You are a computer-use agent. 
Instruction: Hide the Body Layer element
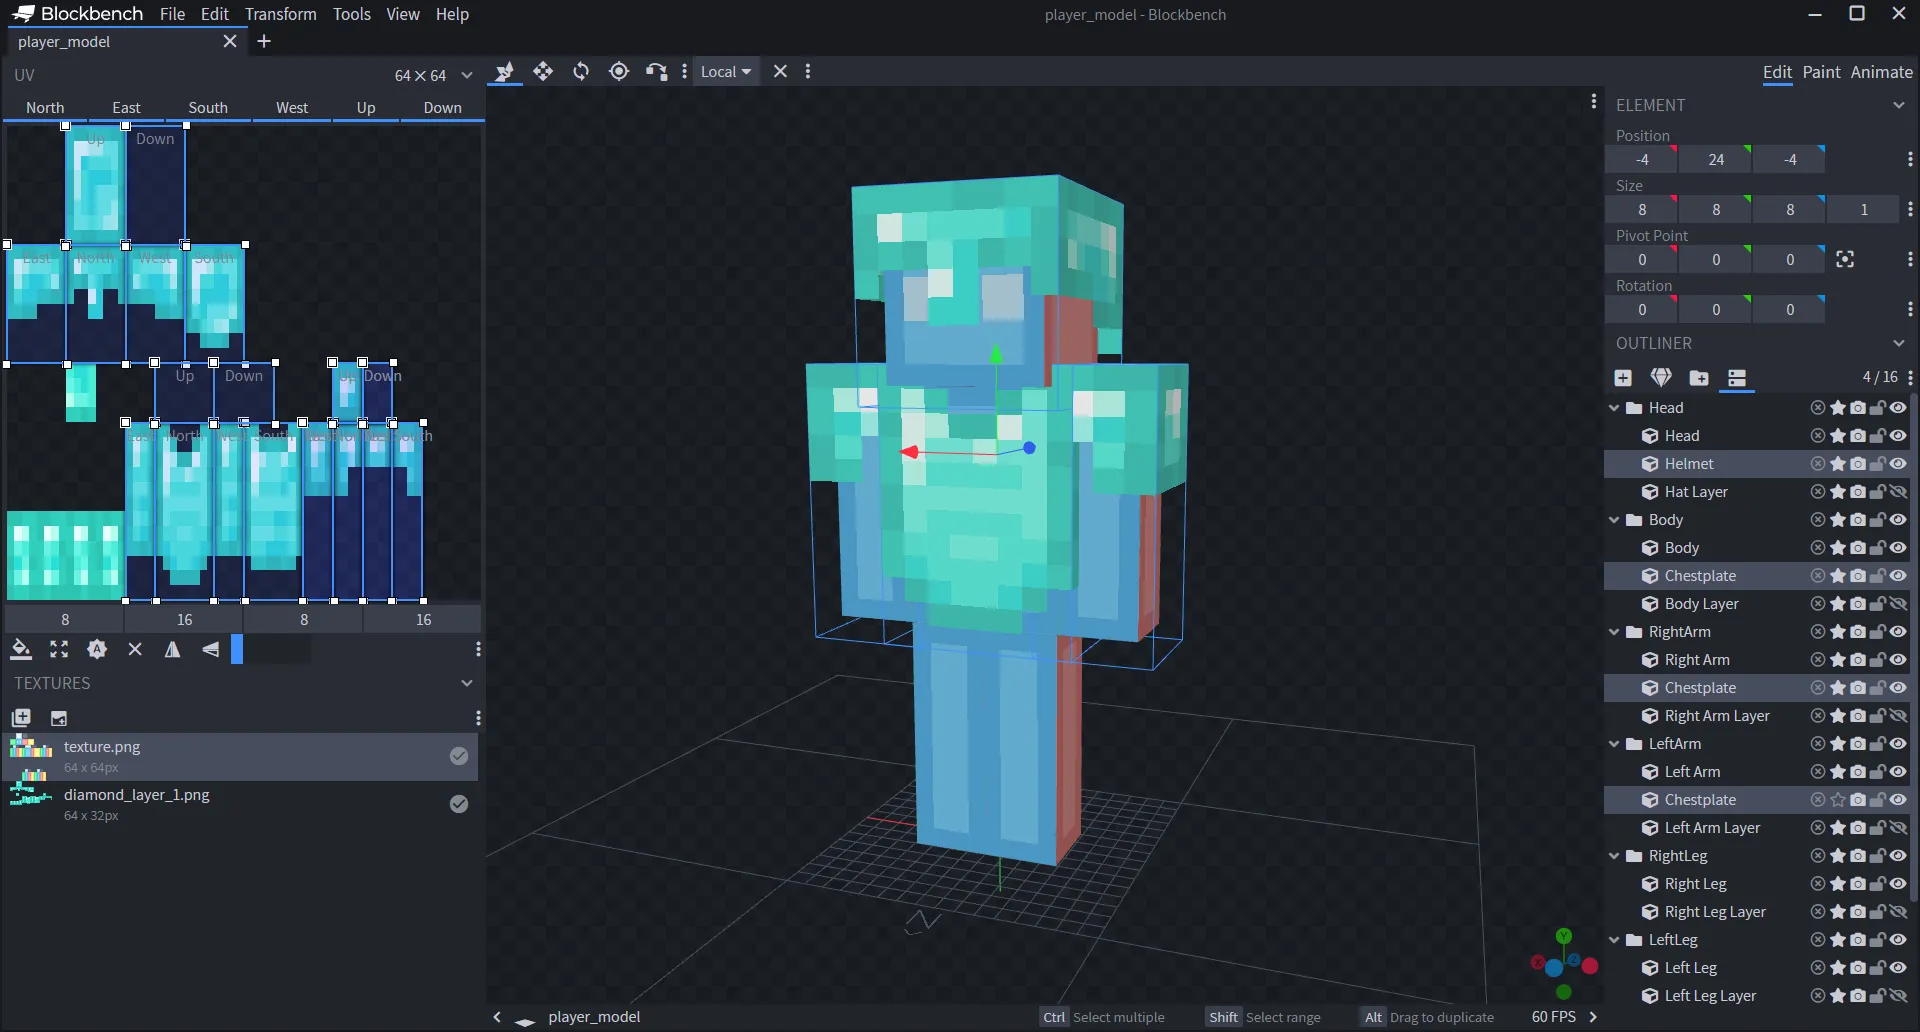coord(1898,604)
